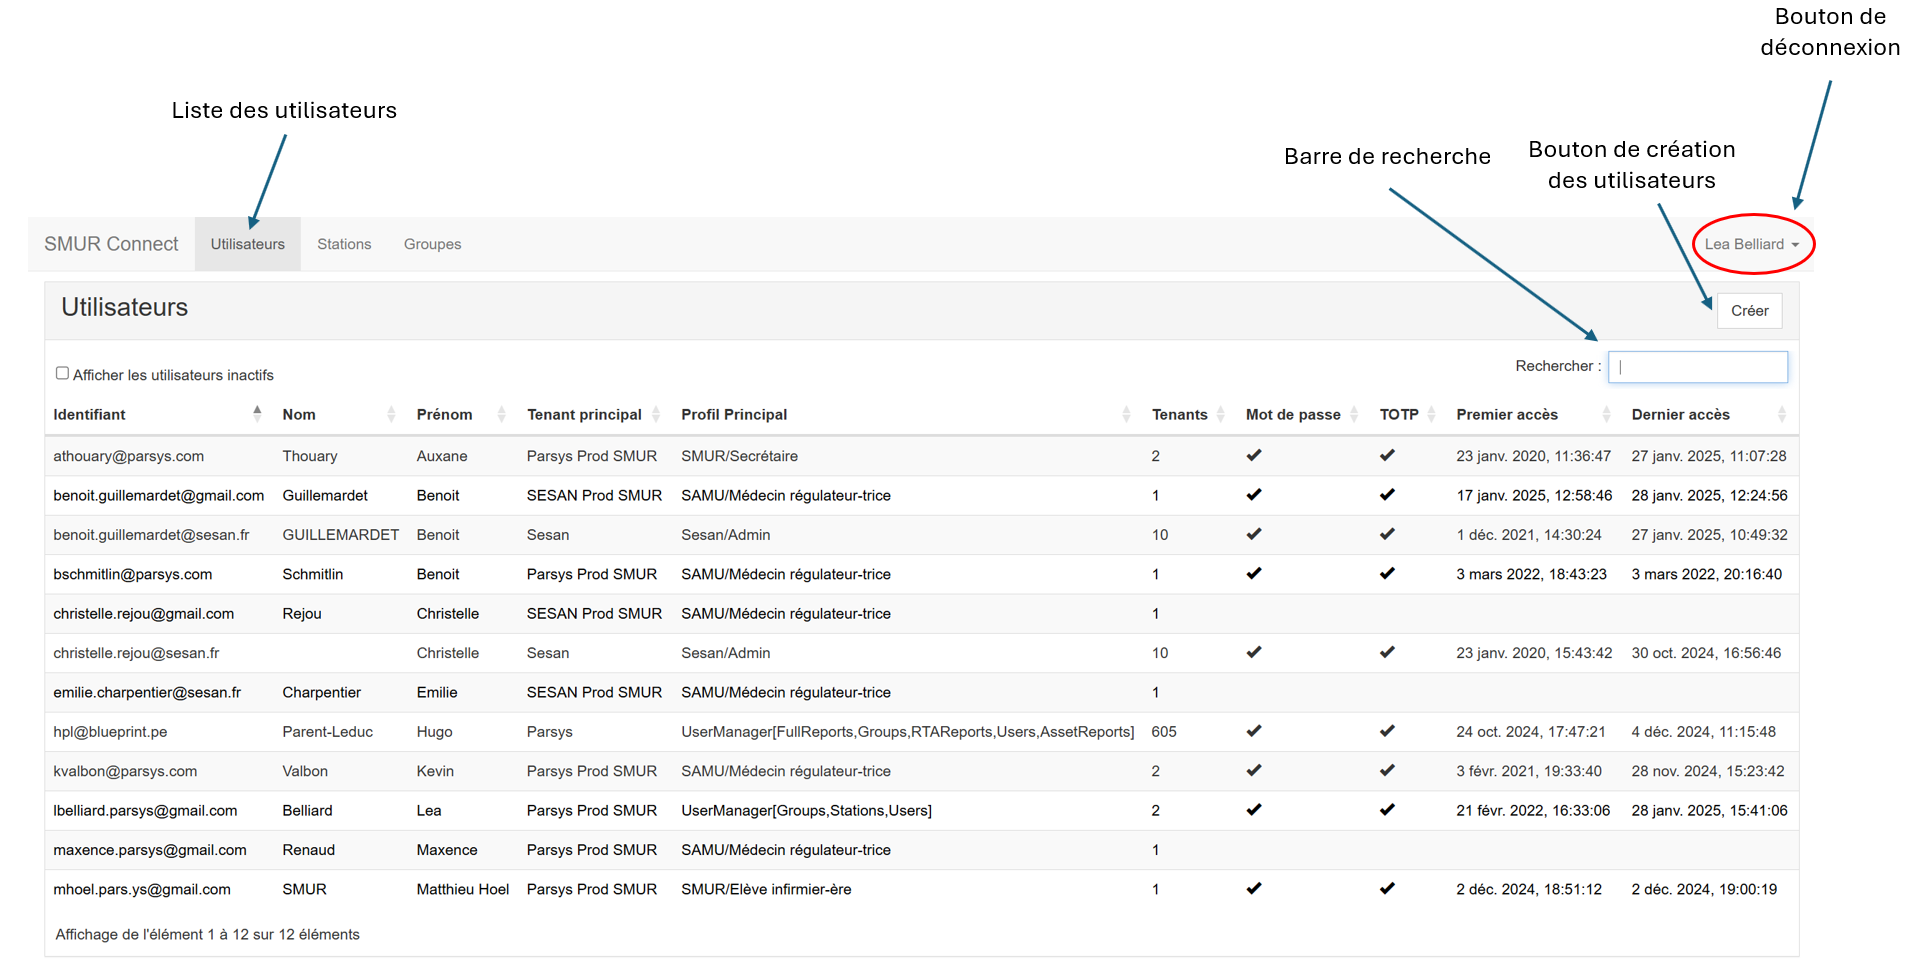
Task: Sort by Premier accès column
Action: pos(1534,415)
